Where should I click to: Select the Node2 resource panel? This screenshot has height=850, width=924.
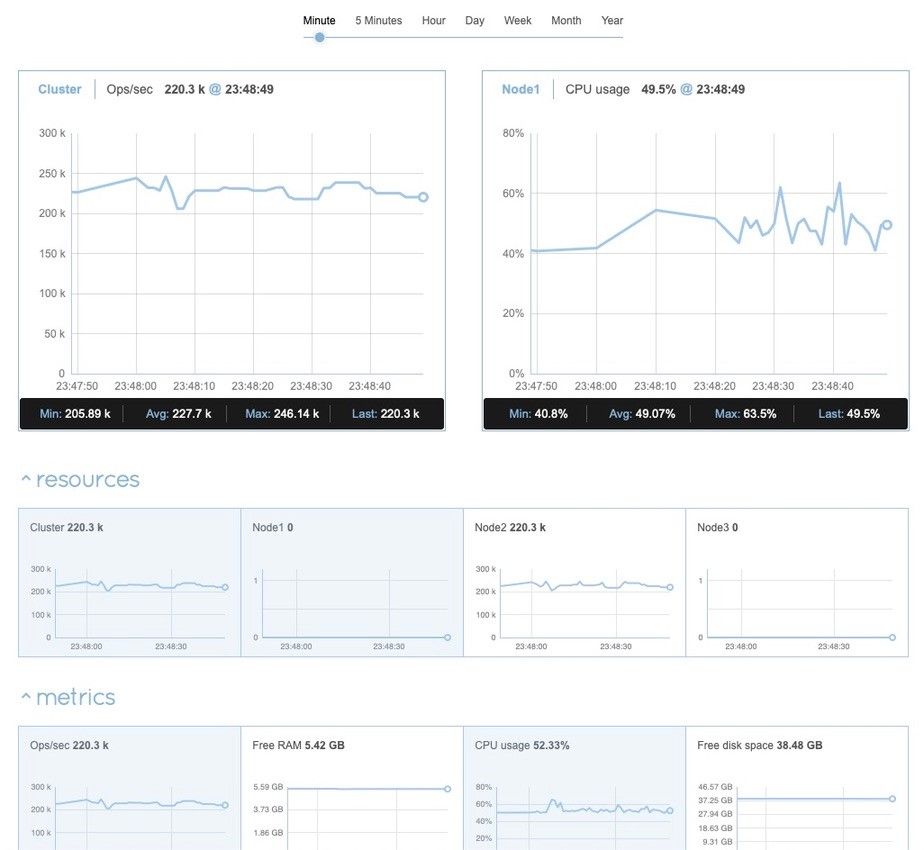pyautogui.click(x=574, y=583)
